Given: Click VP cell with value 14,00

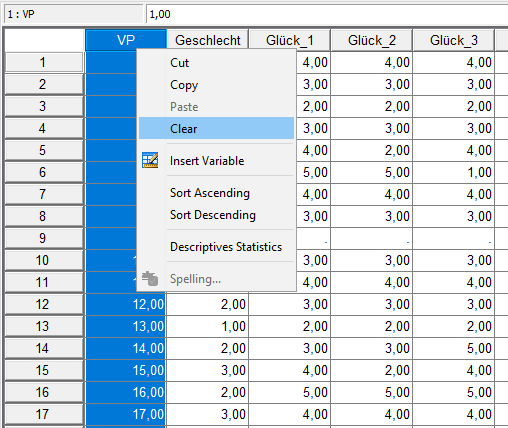Looking at the screenshot, I should (126, 348).
